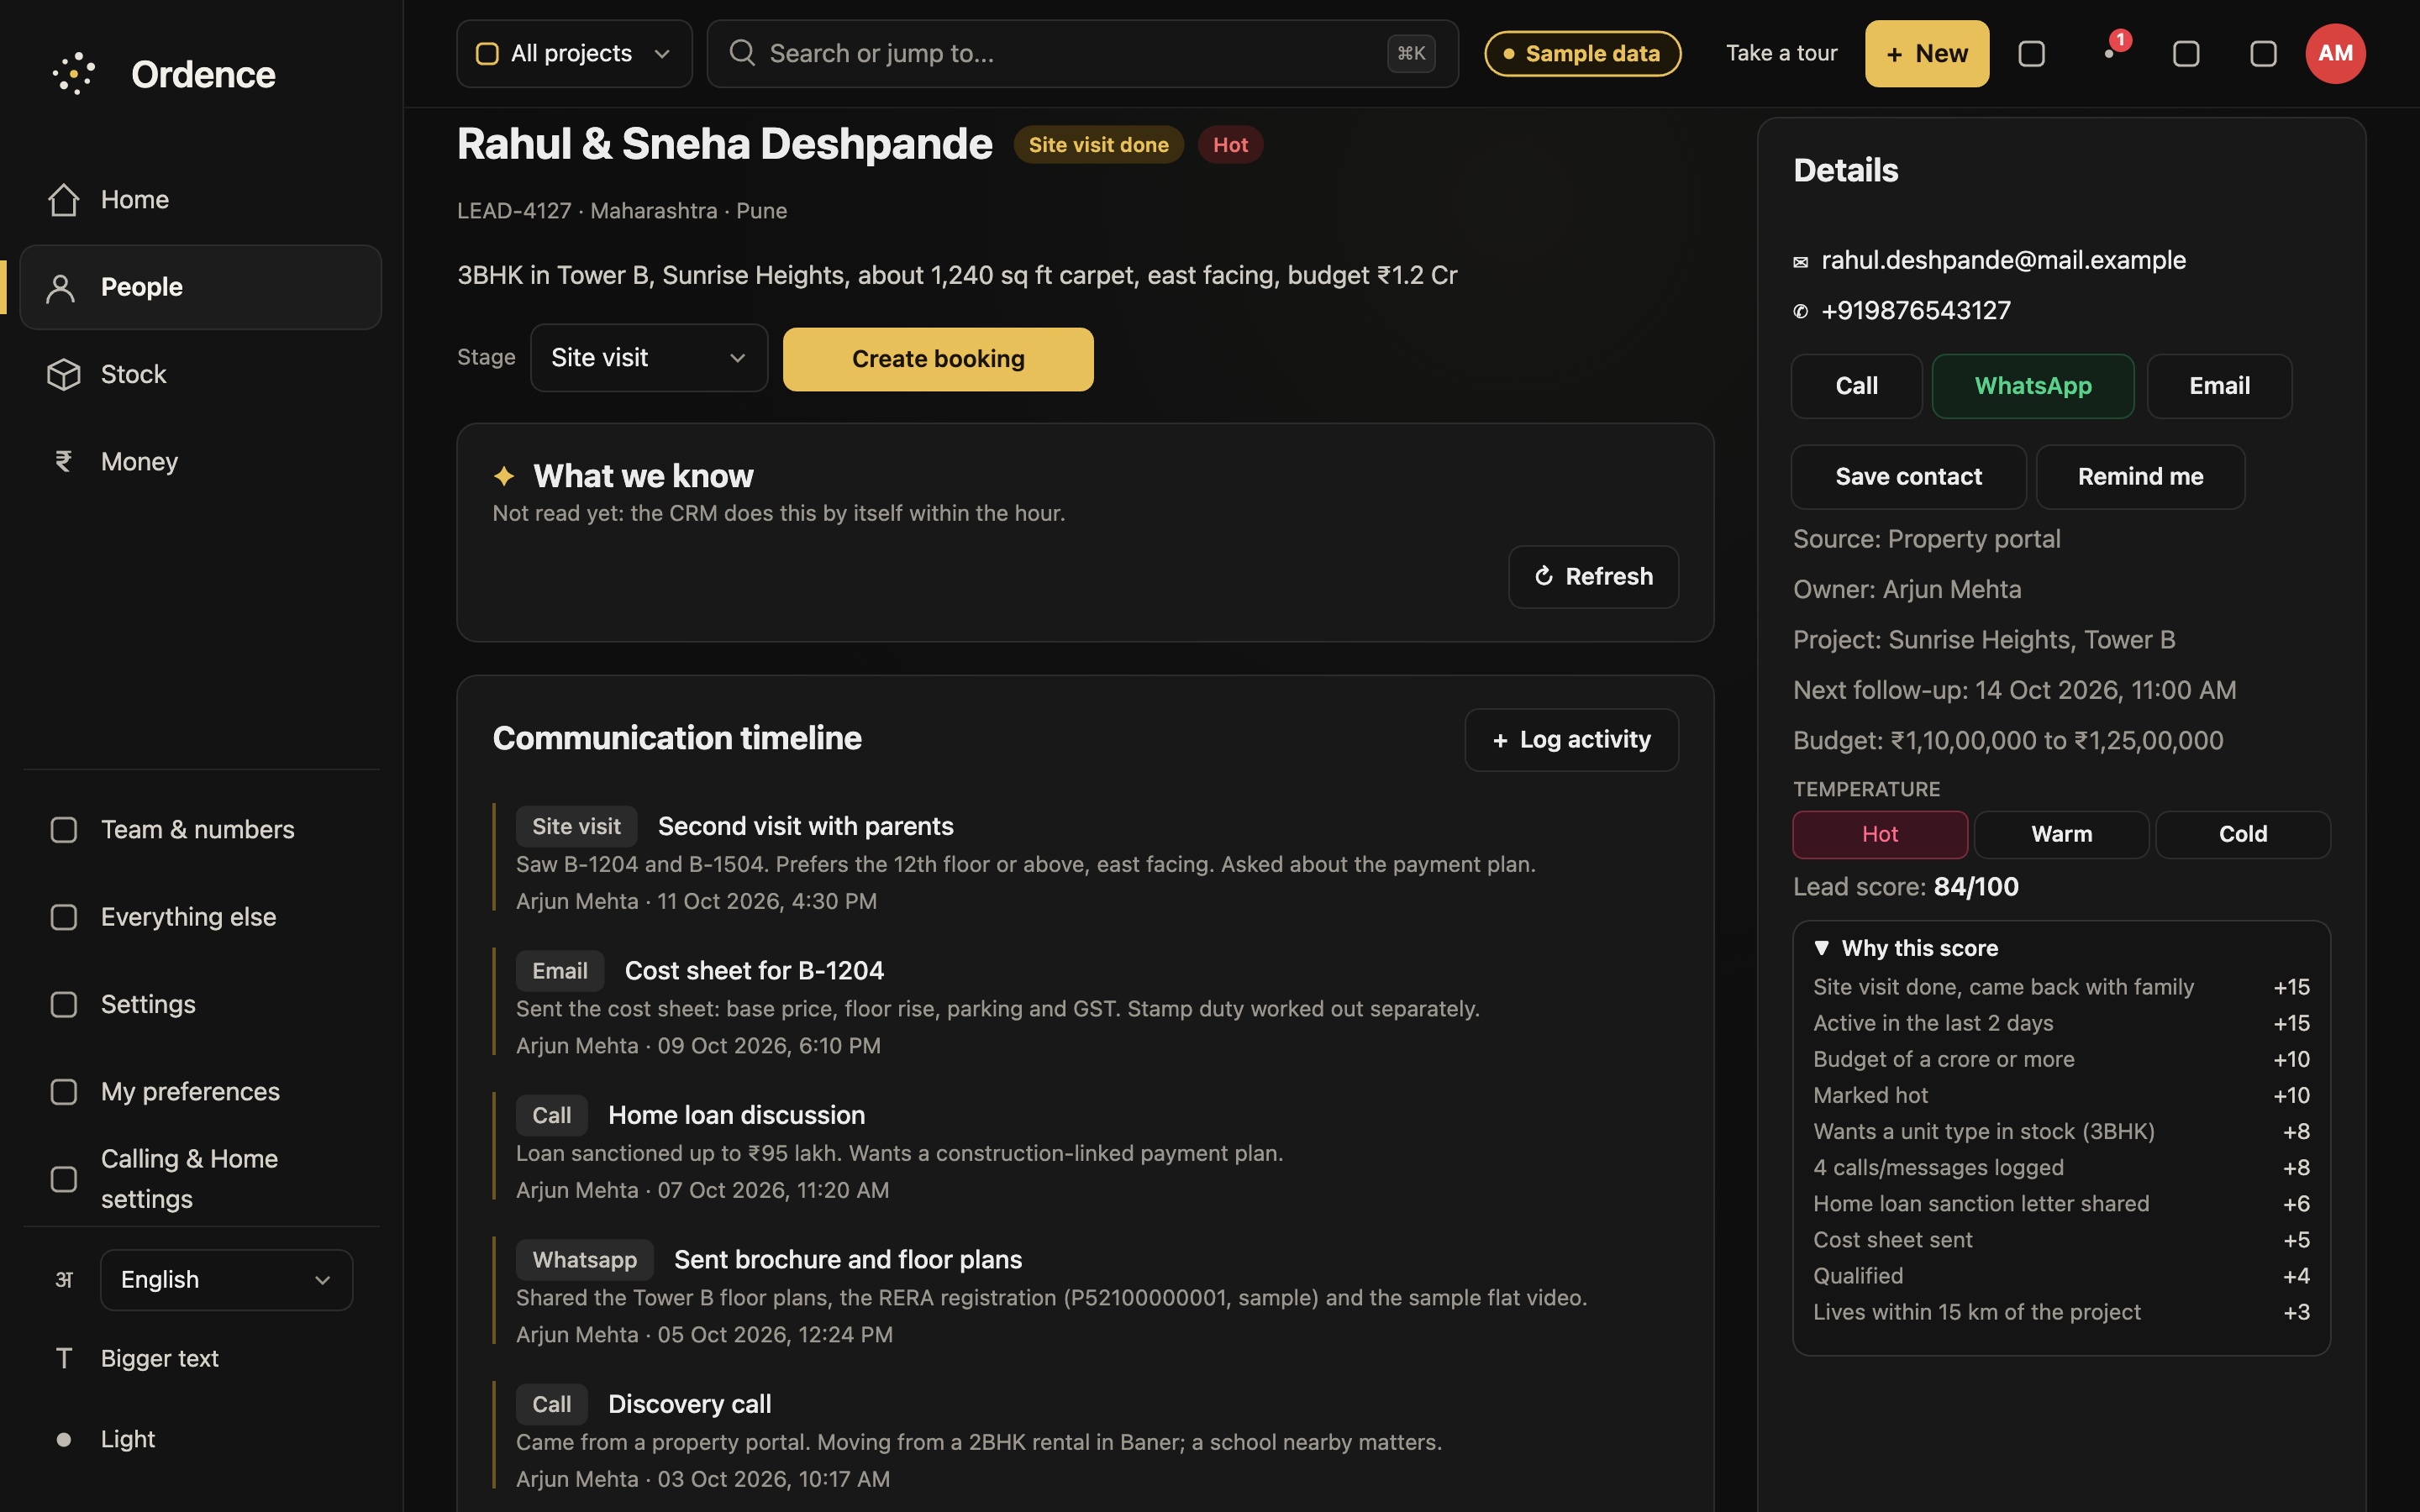The width and height of the screenshot is (2420, 1512).
Task: Click the Bigger text T icon
Action: click(x=64, y=1358)
